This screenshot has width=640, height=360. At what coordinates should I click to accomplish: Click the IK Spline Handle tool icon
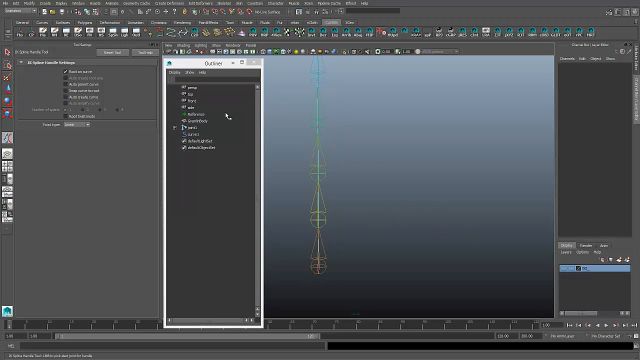point(7,138)
